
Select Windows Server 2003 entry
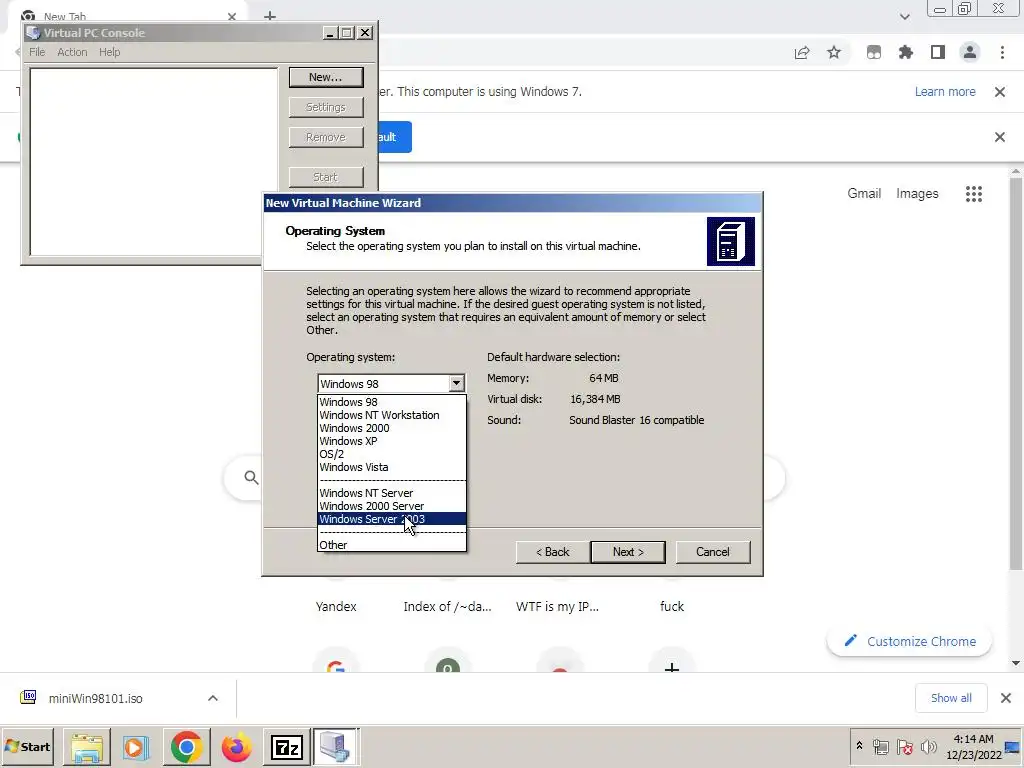pos(392,519)
